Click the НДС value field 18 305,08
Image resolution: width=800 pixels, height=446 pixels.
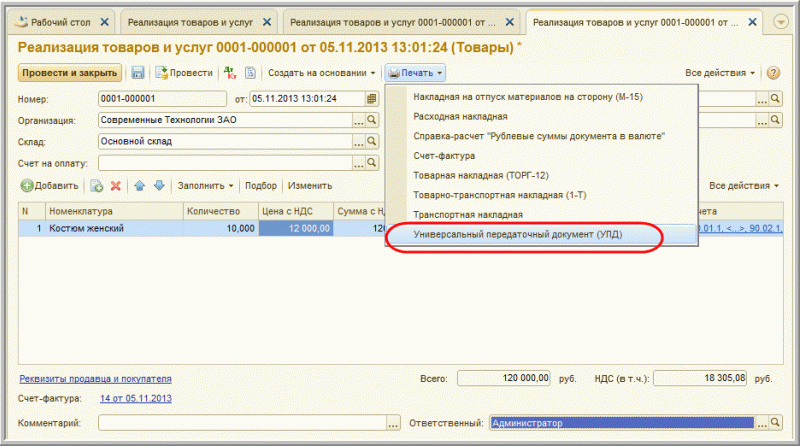[700, 378]
